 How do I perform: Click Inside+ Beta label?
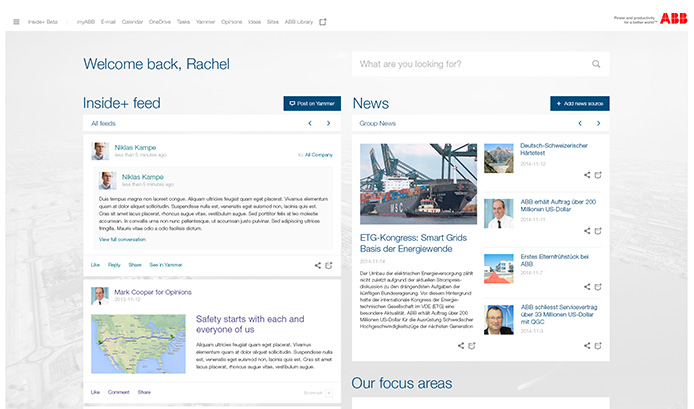point(42,22)
